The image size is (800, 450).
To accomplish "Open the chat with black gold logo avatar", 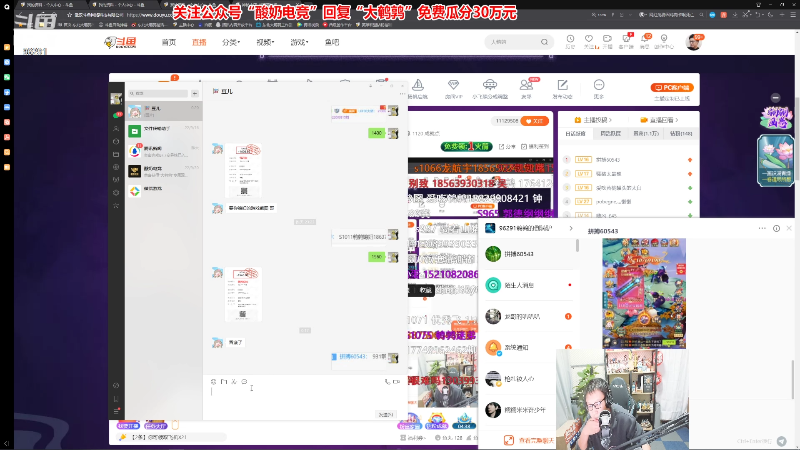I will point(164,171).
